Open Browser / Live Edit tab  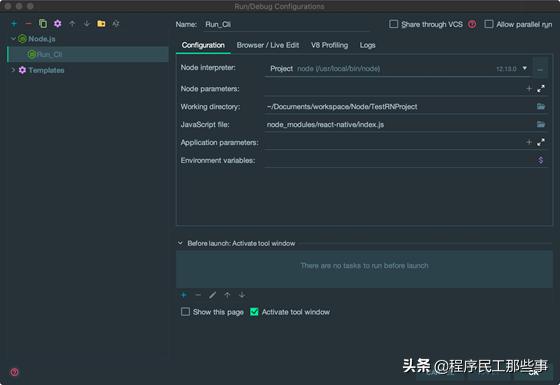coord(268,45)
